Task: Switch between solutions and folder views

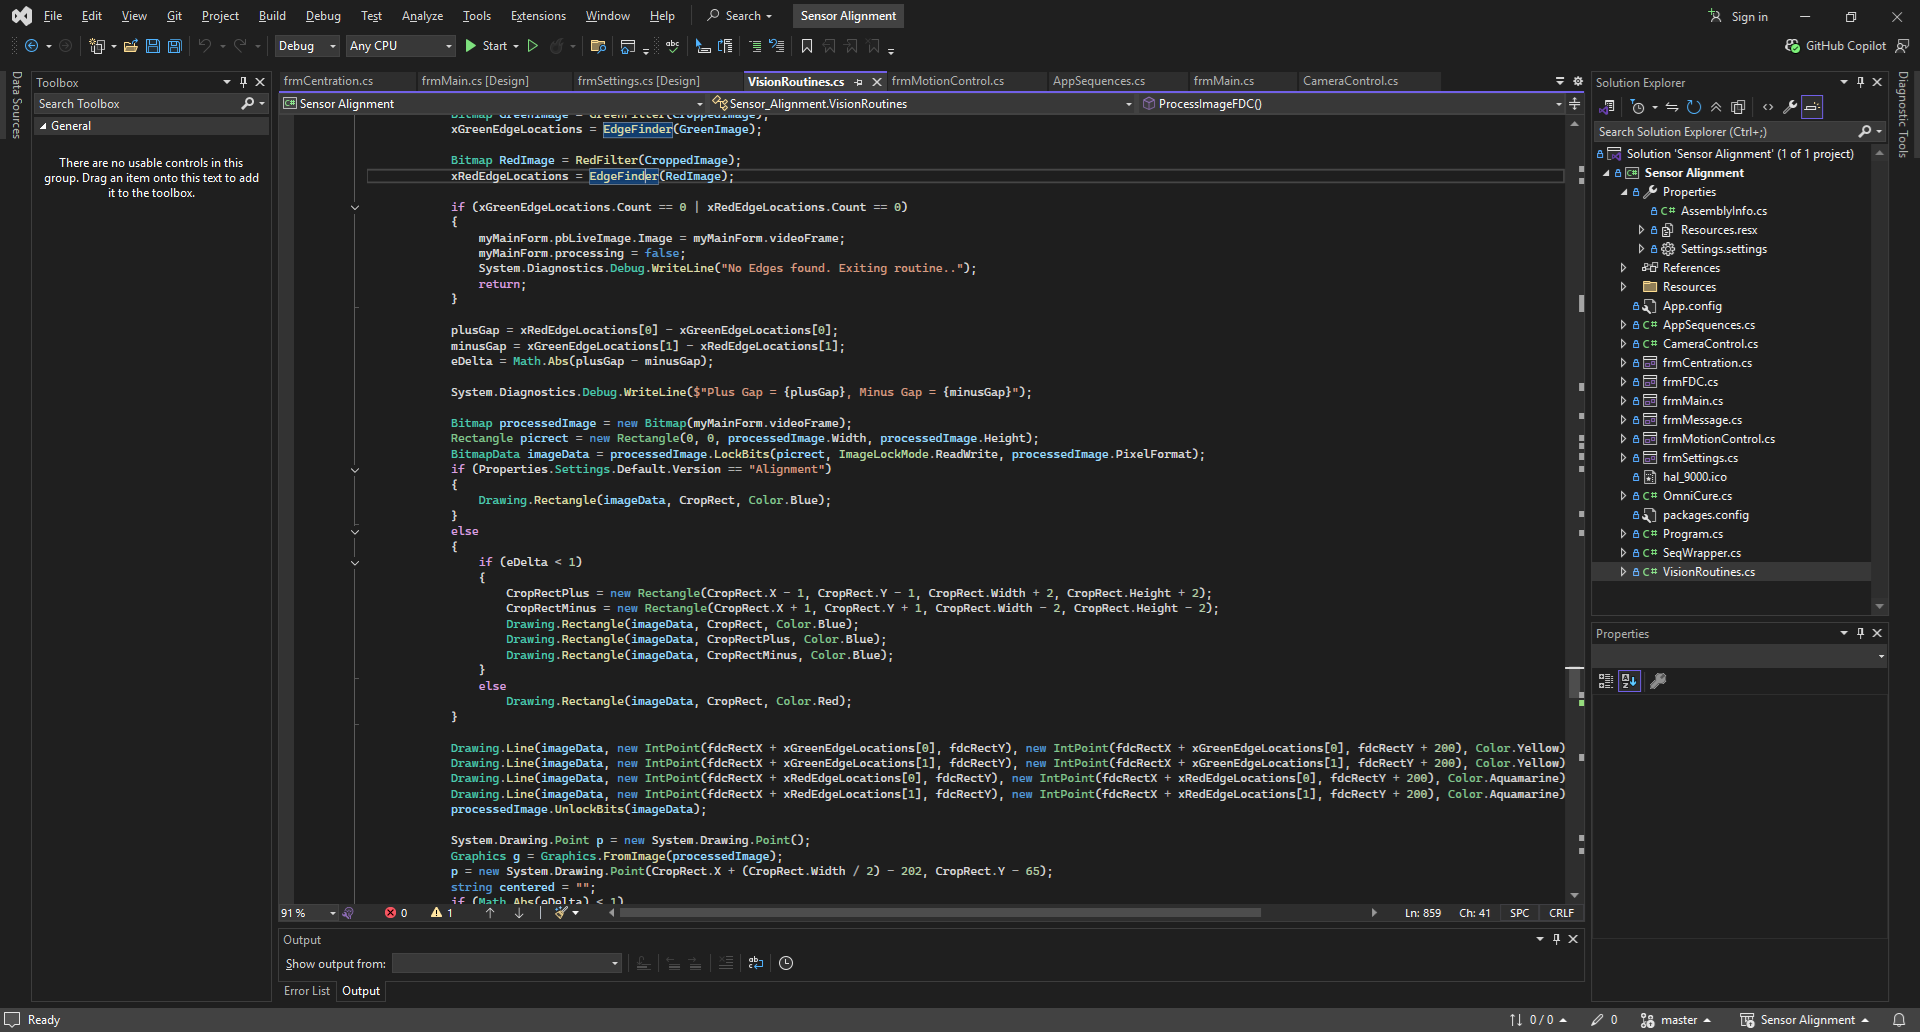Action: tap(1608, 107)
